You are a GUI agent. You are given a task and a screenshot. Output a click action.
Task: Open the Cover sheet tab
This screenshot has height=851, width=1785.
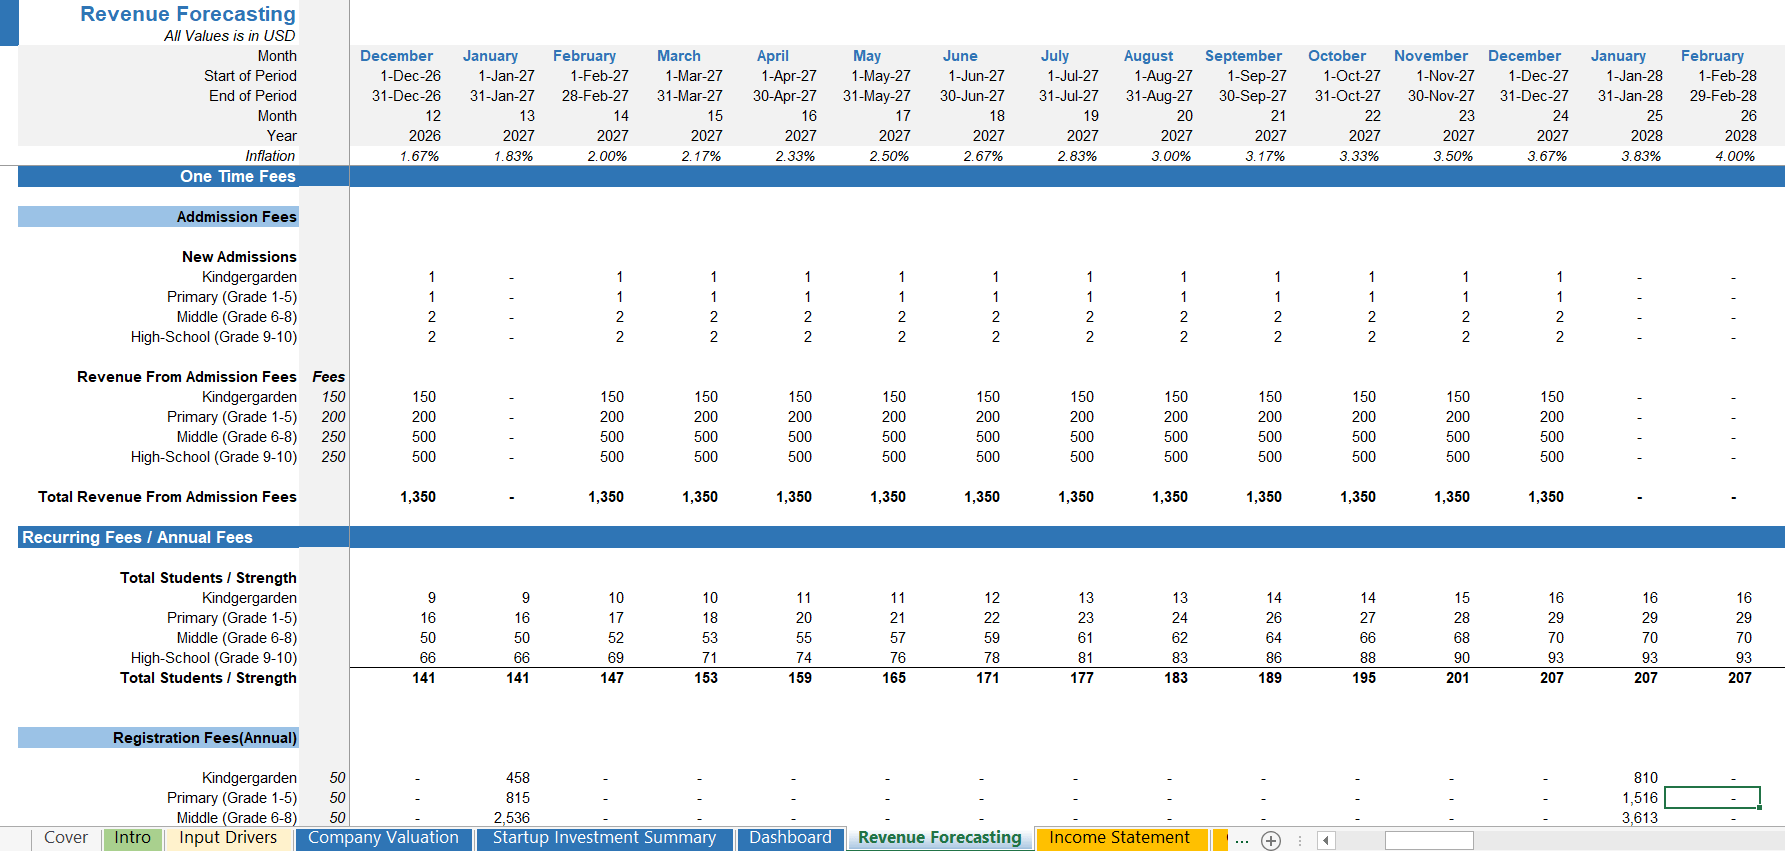point(66,838)
